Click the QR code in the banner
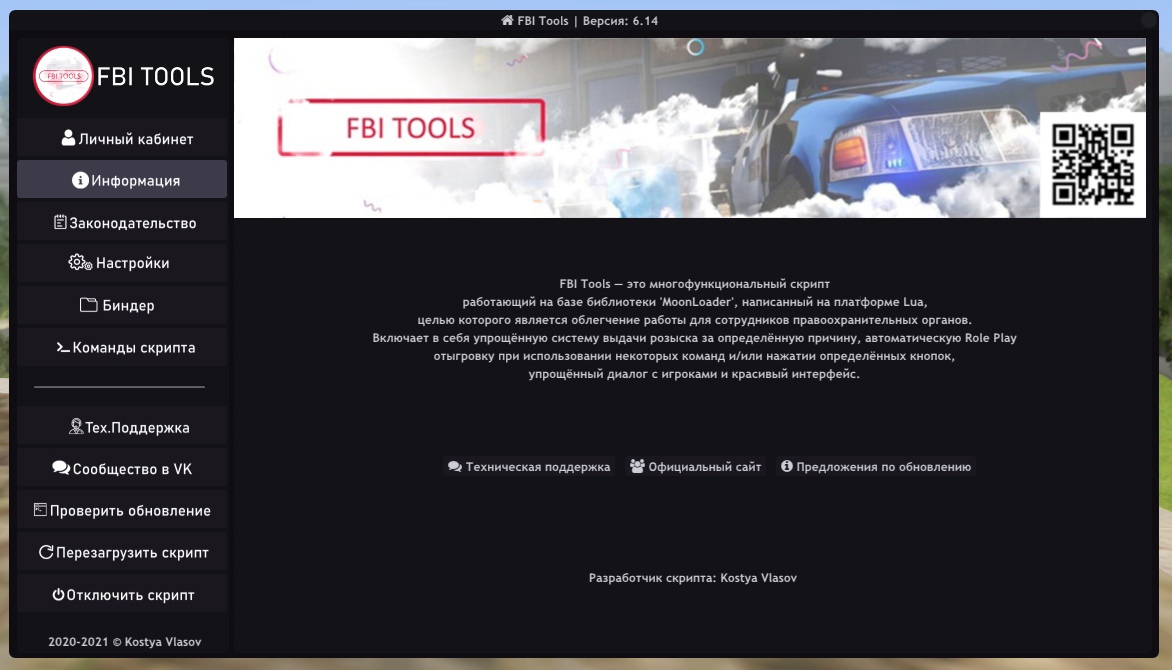This screenshot has height=670, width=1172. (x=1093, y=165)
